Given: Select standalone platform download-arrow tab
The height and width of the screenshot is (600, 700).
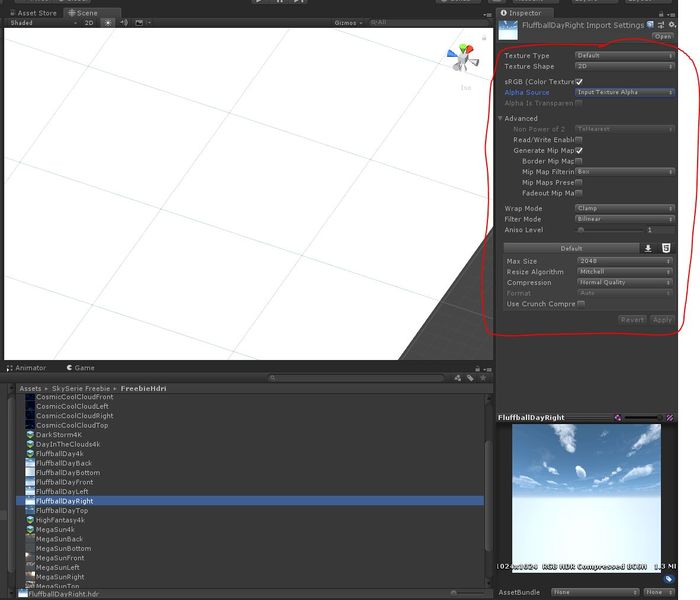Looking at the screenshot, I should 648,248.
